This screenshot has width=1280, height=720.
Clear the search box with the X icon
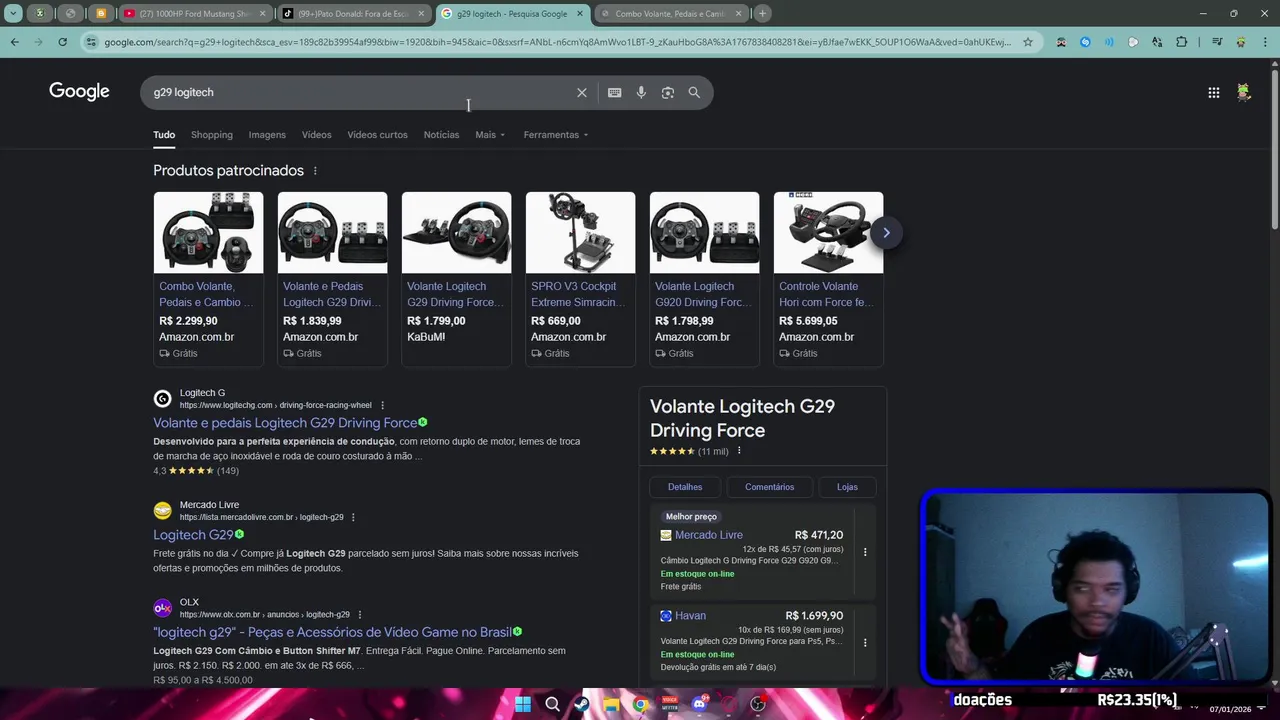pyautogui.click(x=582, y=92)
